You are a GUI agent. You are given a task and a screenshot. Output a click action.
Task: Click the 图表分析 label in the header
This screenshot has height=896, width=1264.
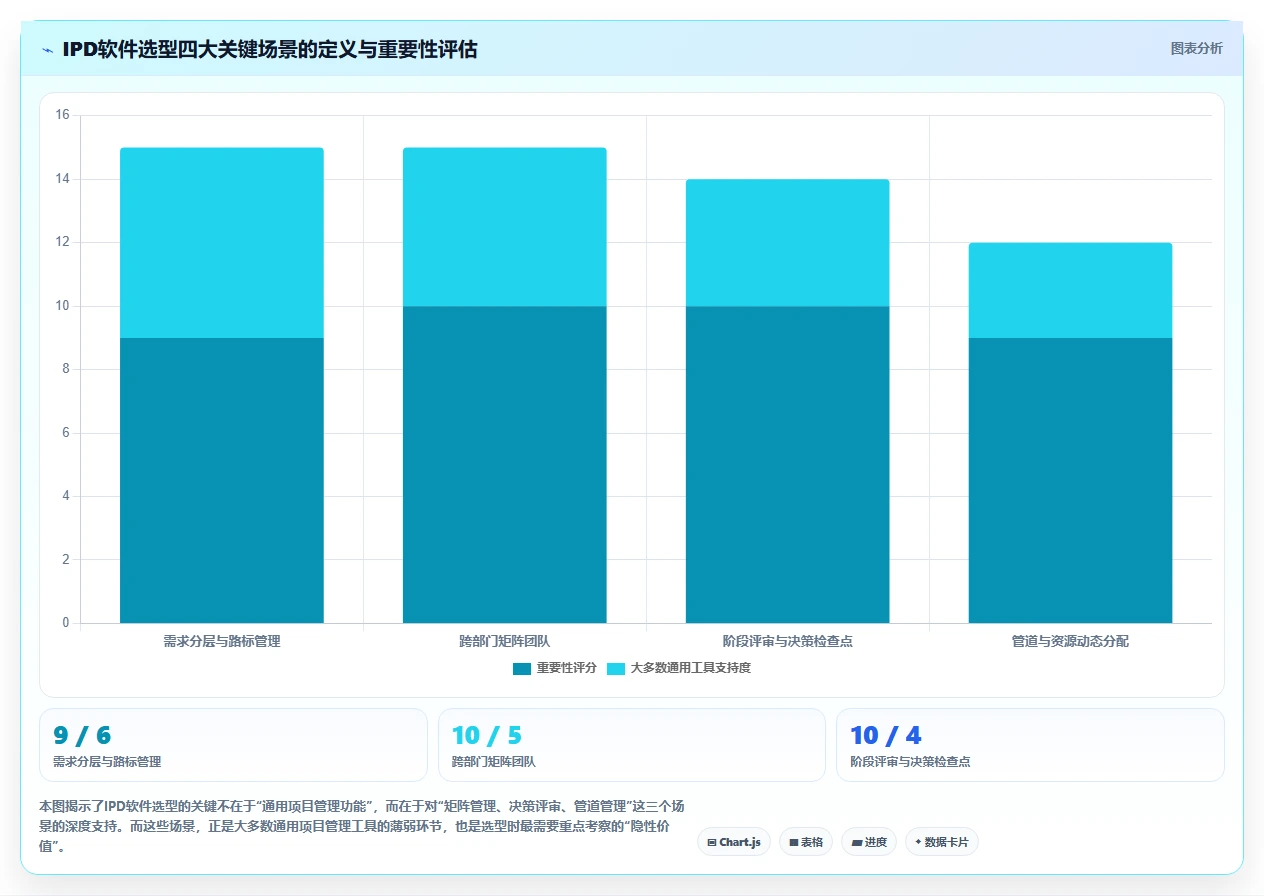(1196, 48)
